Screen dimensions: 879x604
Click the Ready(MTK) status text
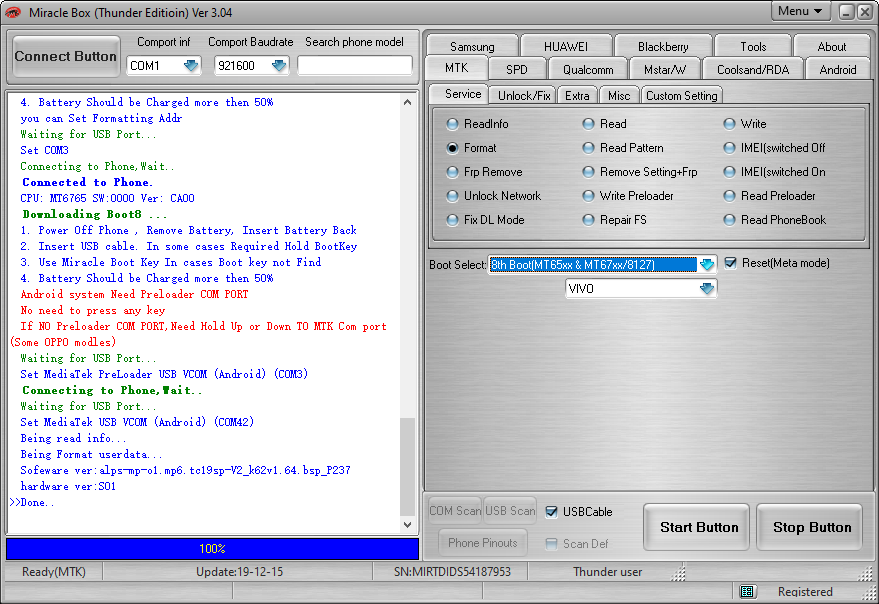[54, 572]
